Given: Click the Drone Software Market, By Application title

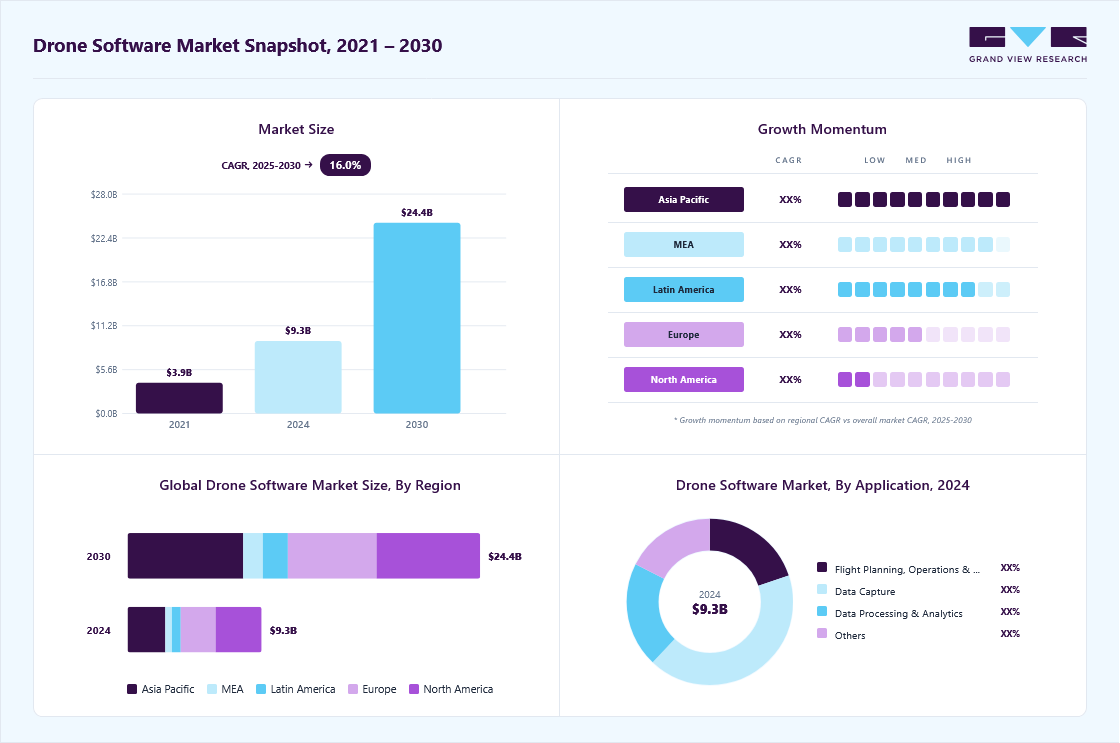Looking at the screenshot, I should coord(823,485).
